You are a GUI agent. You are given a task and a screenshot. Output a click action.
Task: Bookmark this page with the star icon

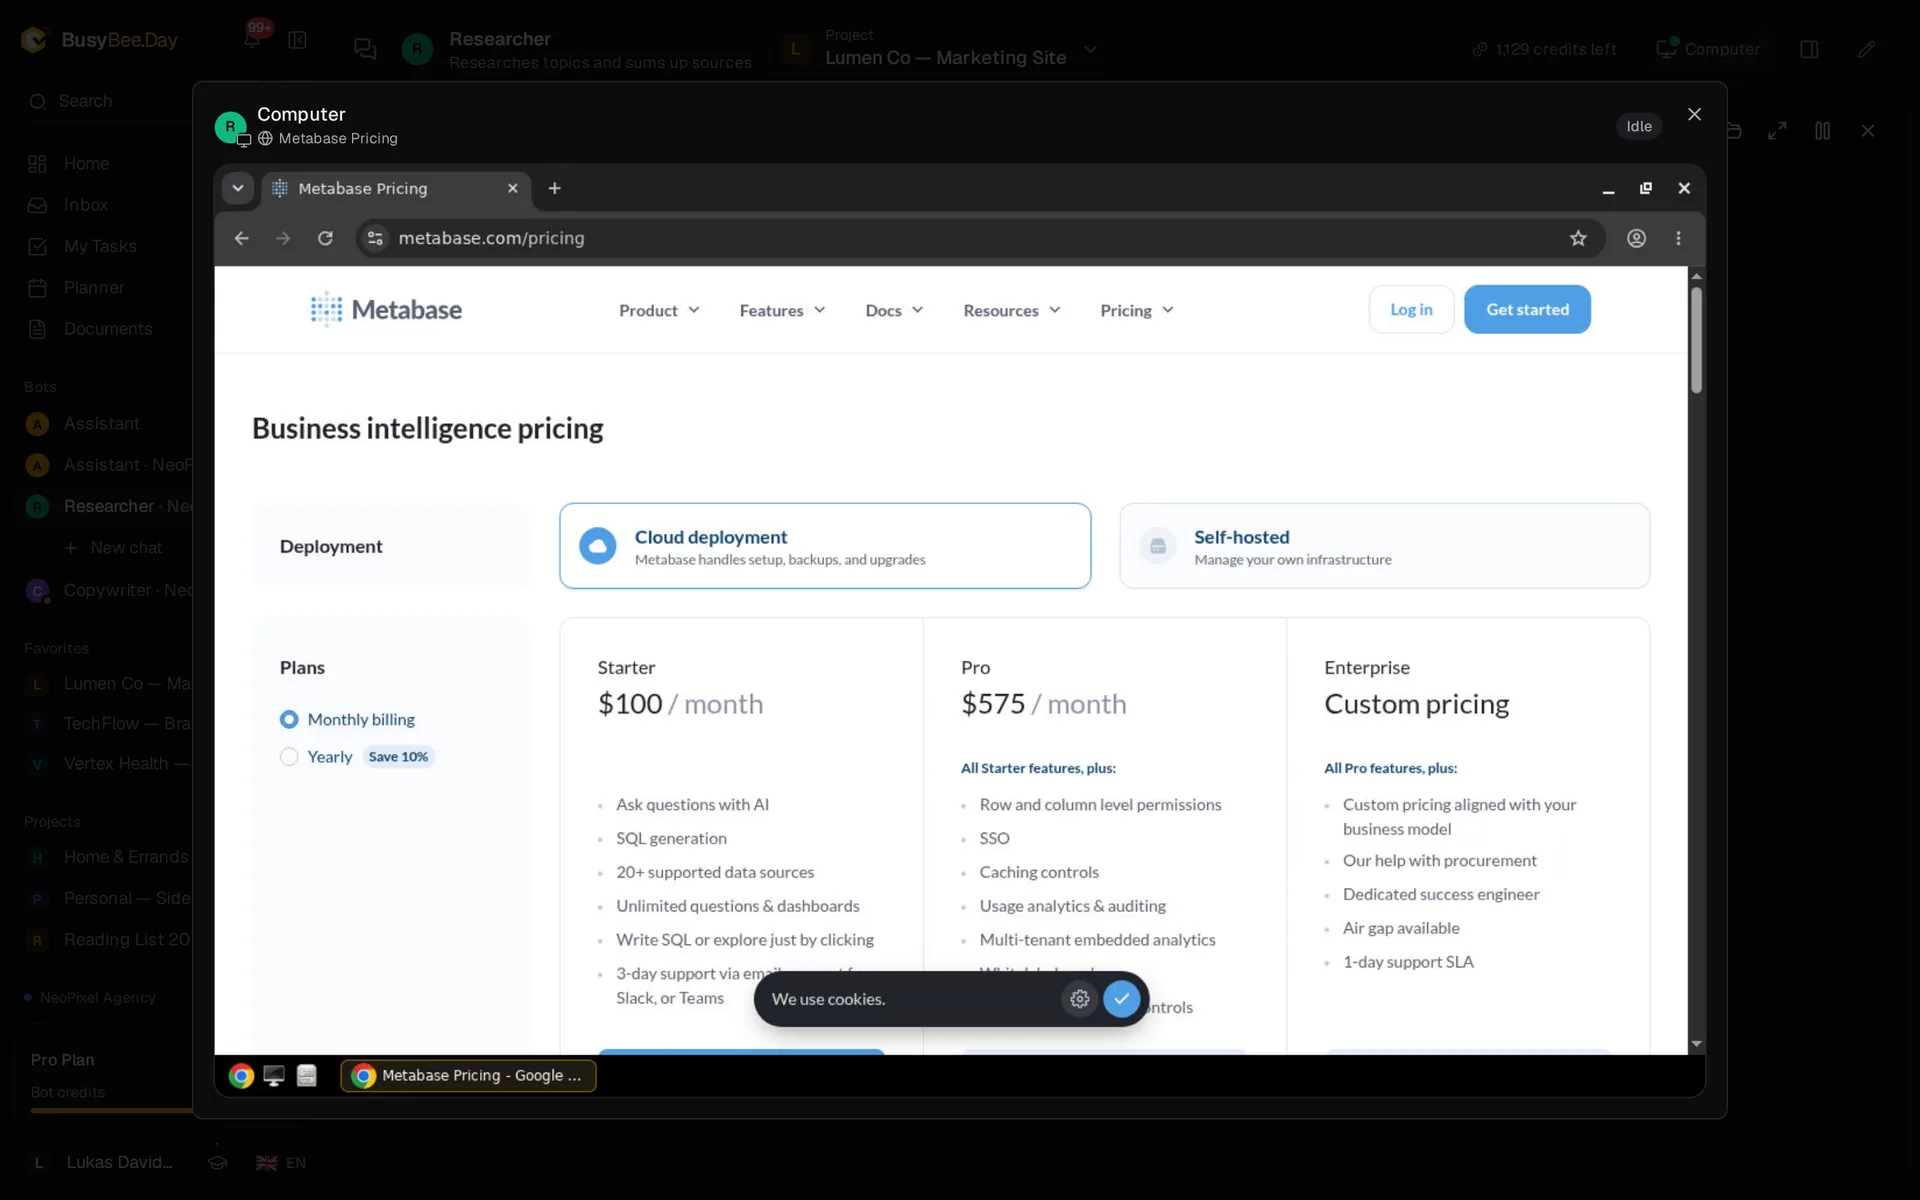1578,238
